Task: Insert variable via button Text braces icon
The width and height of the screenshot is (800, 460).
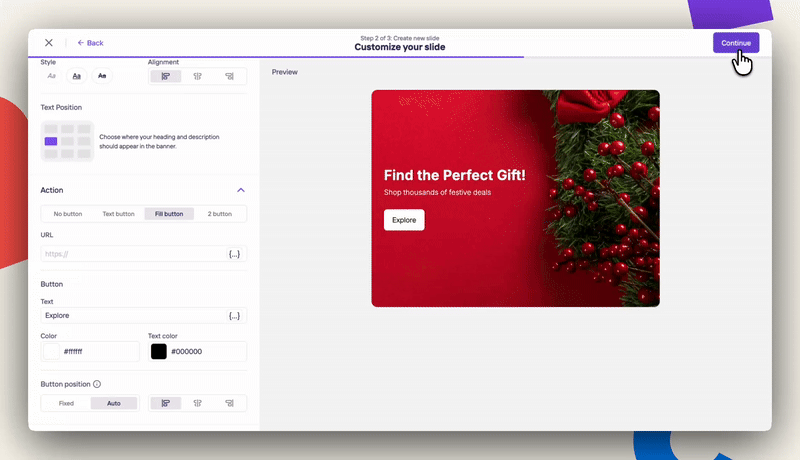Action: tap(234, 316)
